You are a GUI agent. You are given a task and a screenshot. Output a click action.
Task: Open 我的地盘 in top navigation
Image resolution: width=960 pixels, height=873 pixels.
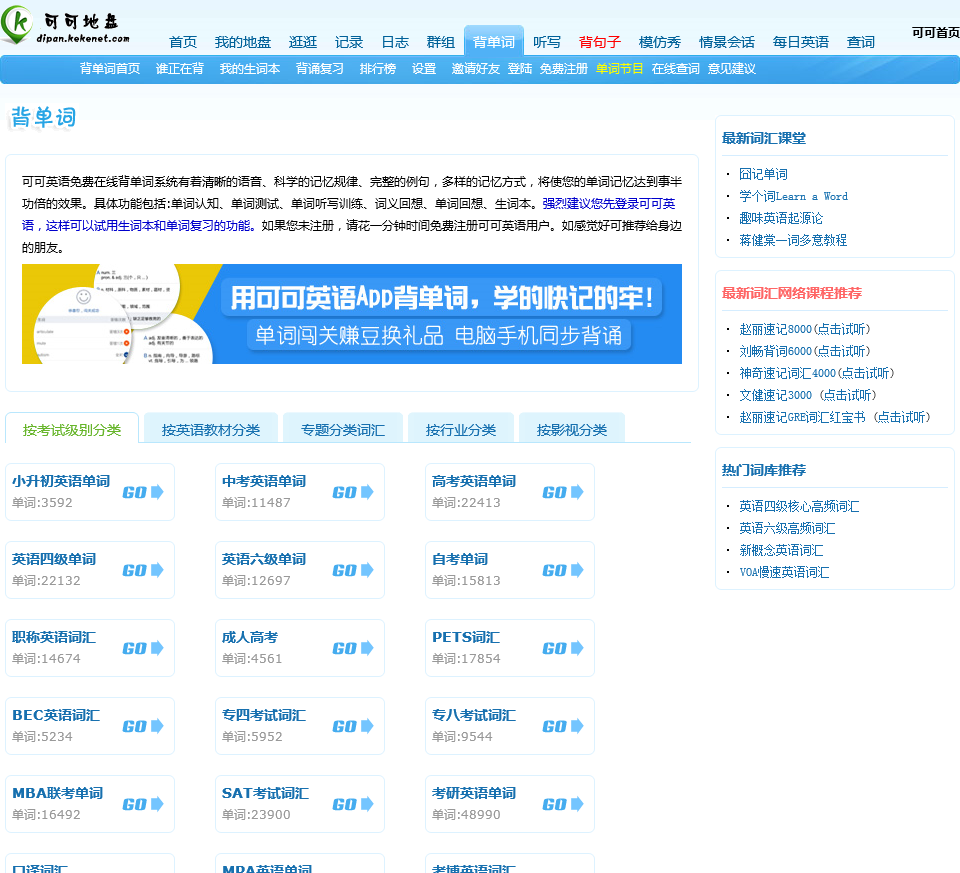click(242, 42)
